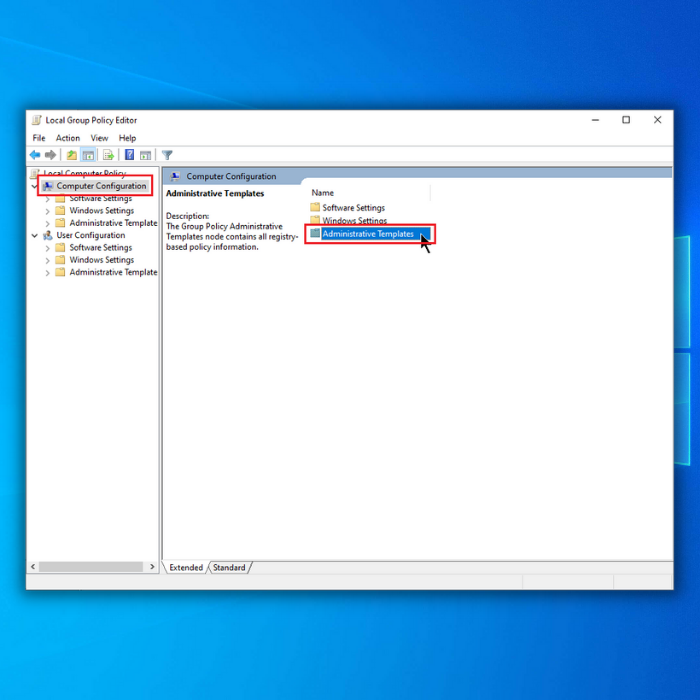Select Computer Configuration in the tree
The height and width of the screenshot is (700, 700).
(x=101, y=186)
